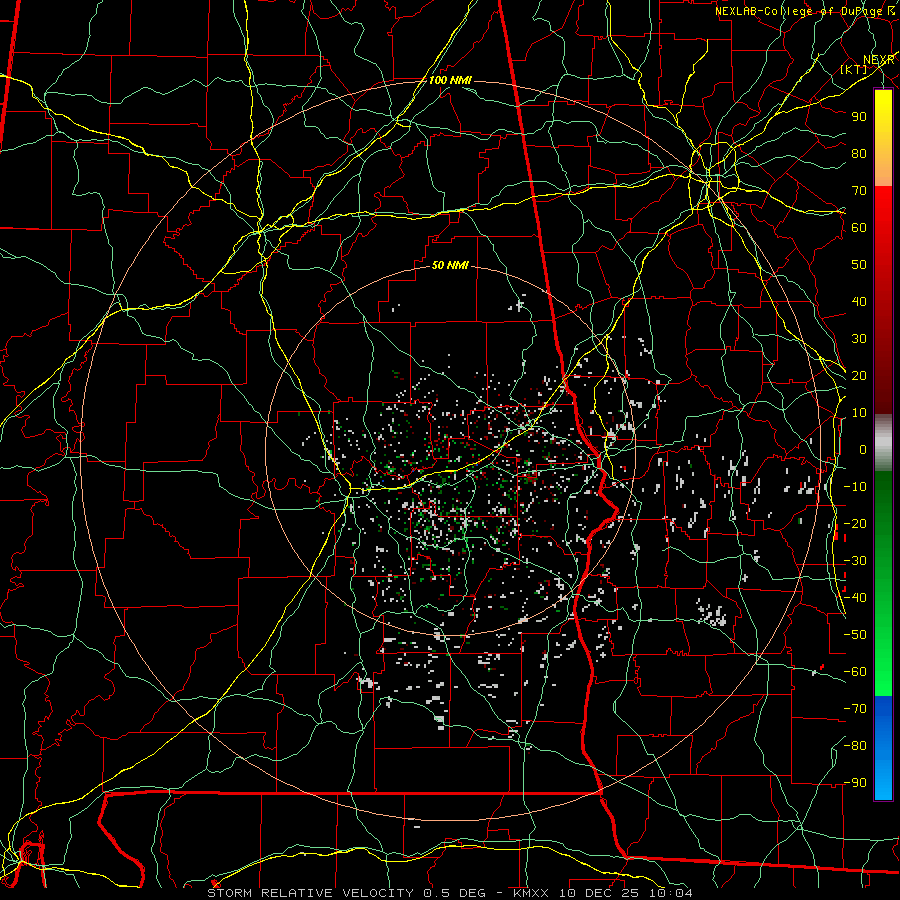Click the -70 scale value
Viewport: 900px width, 900px height.
click(855, 709)
